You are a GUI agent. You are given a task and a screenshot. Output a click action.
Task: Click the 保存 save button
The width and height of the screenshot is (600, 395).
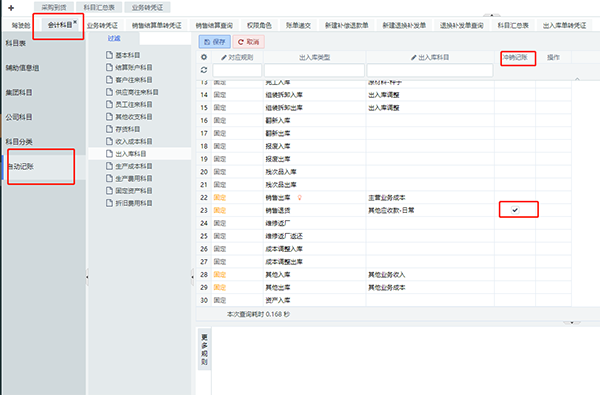[x=215, y=42]
